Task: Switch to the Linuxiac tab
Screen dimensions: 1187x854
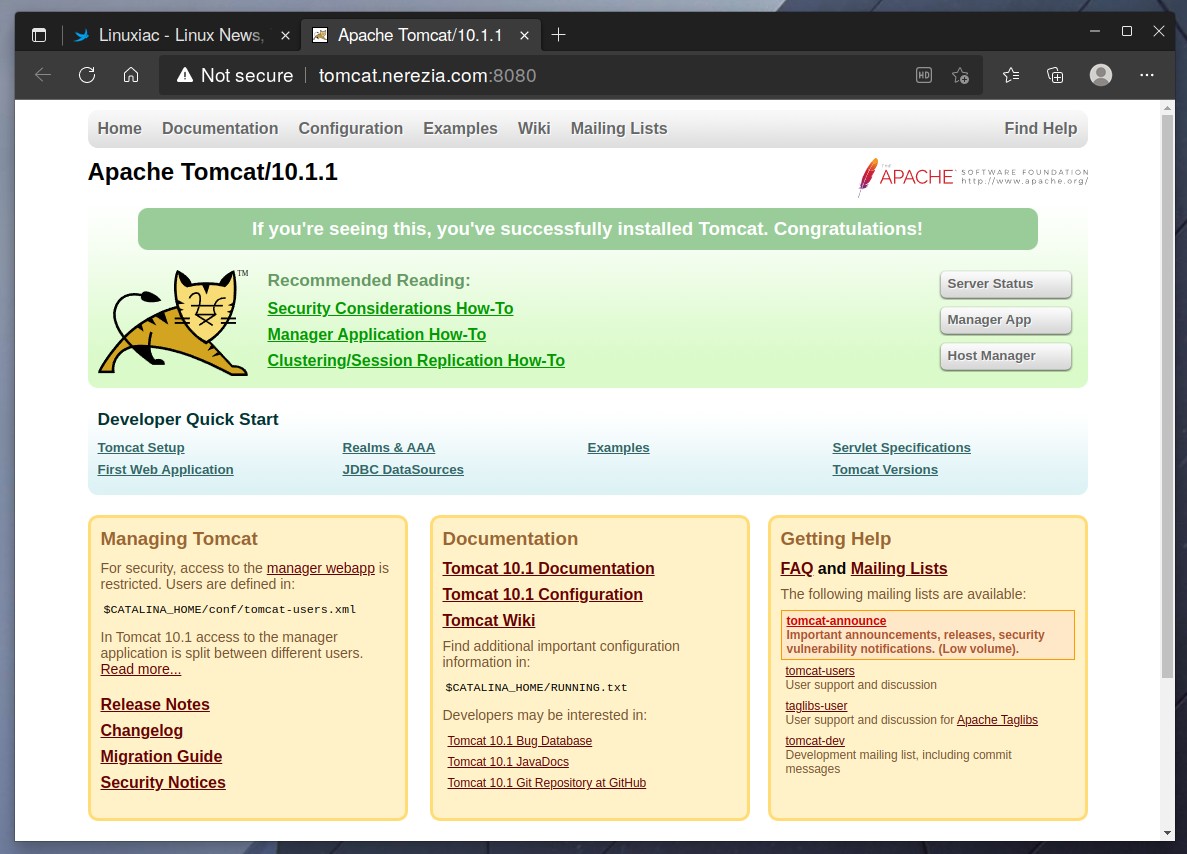Action: pos(182,35)
